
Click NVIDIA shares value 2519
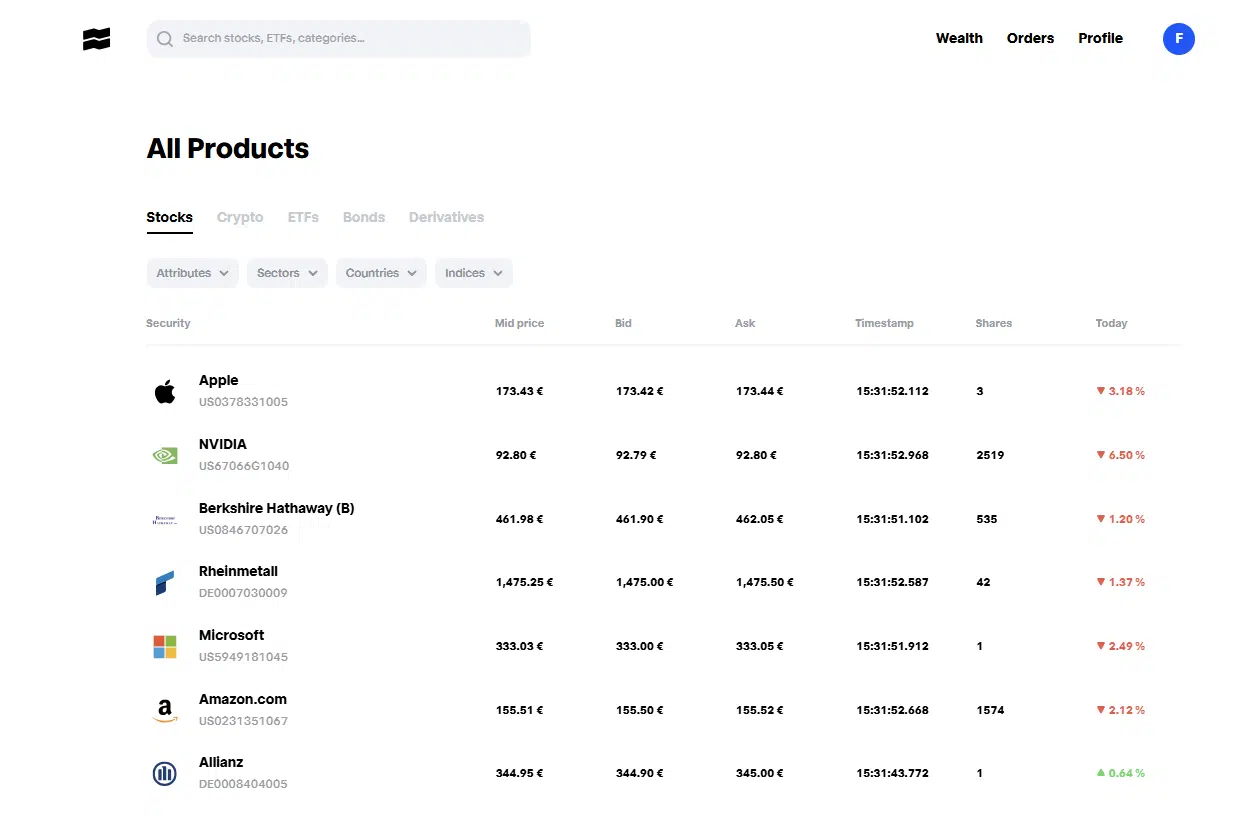[990, 455]
